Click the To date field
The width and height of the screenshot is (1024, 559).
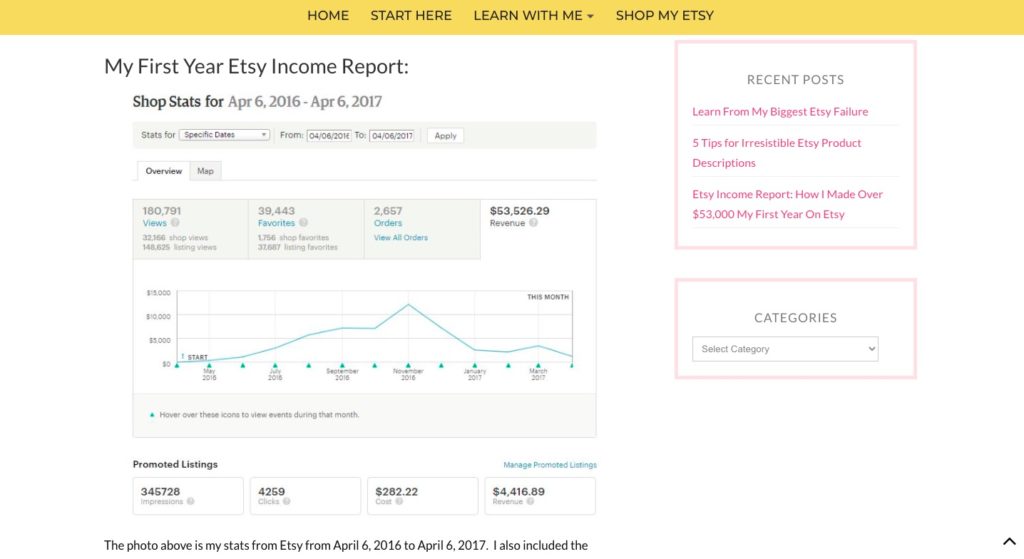coord(392,136)
